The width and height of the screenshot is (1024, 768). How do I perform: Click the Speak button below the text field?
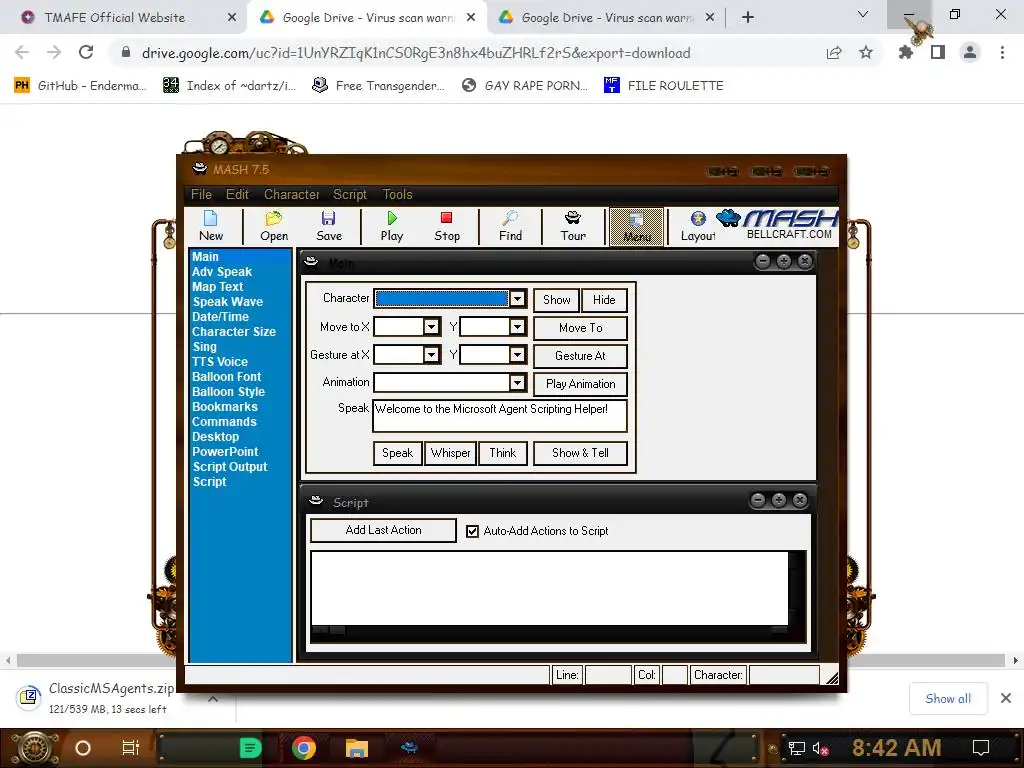click(397, 453)
